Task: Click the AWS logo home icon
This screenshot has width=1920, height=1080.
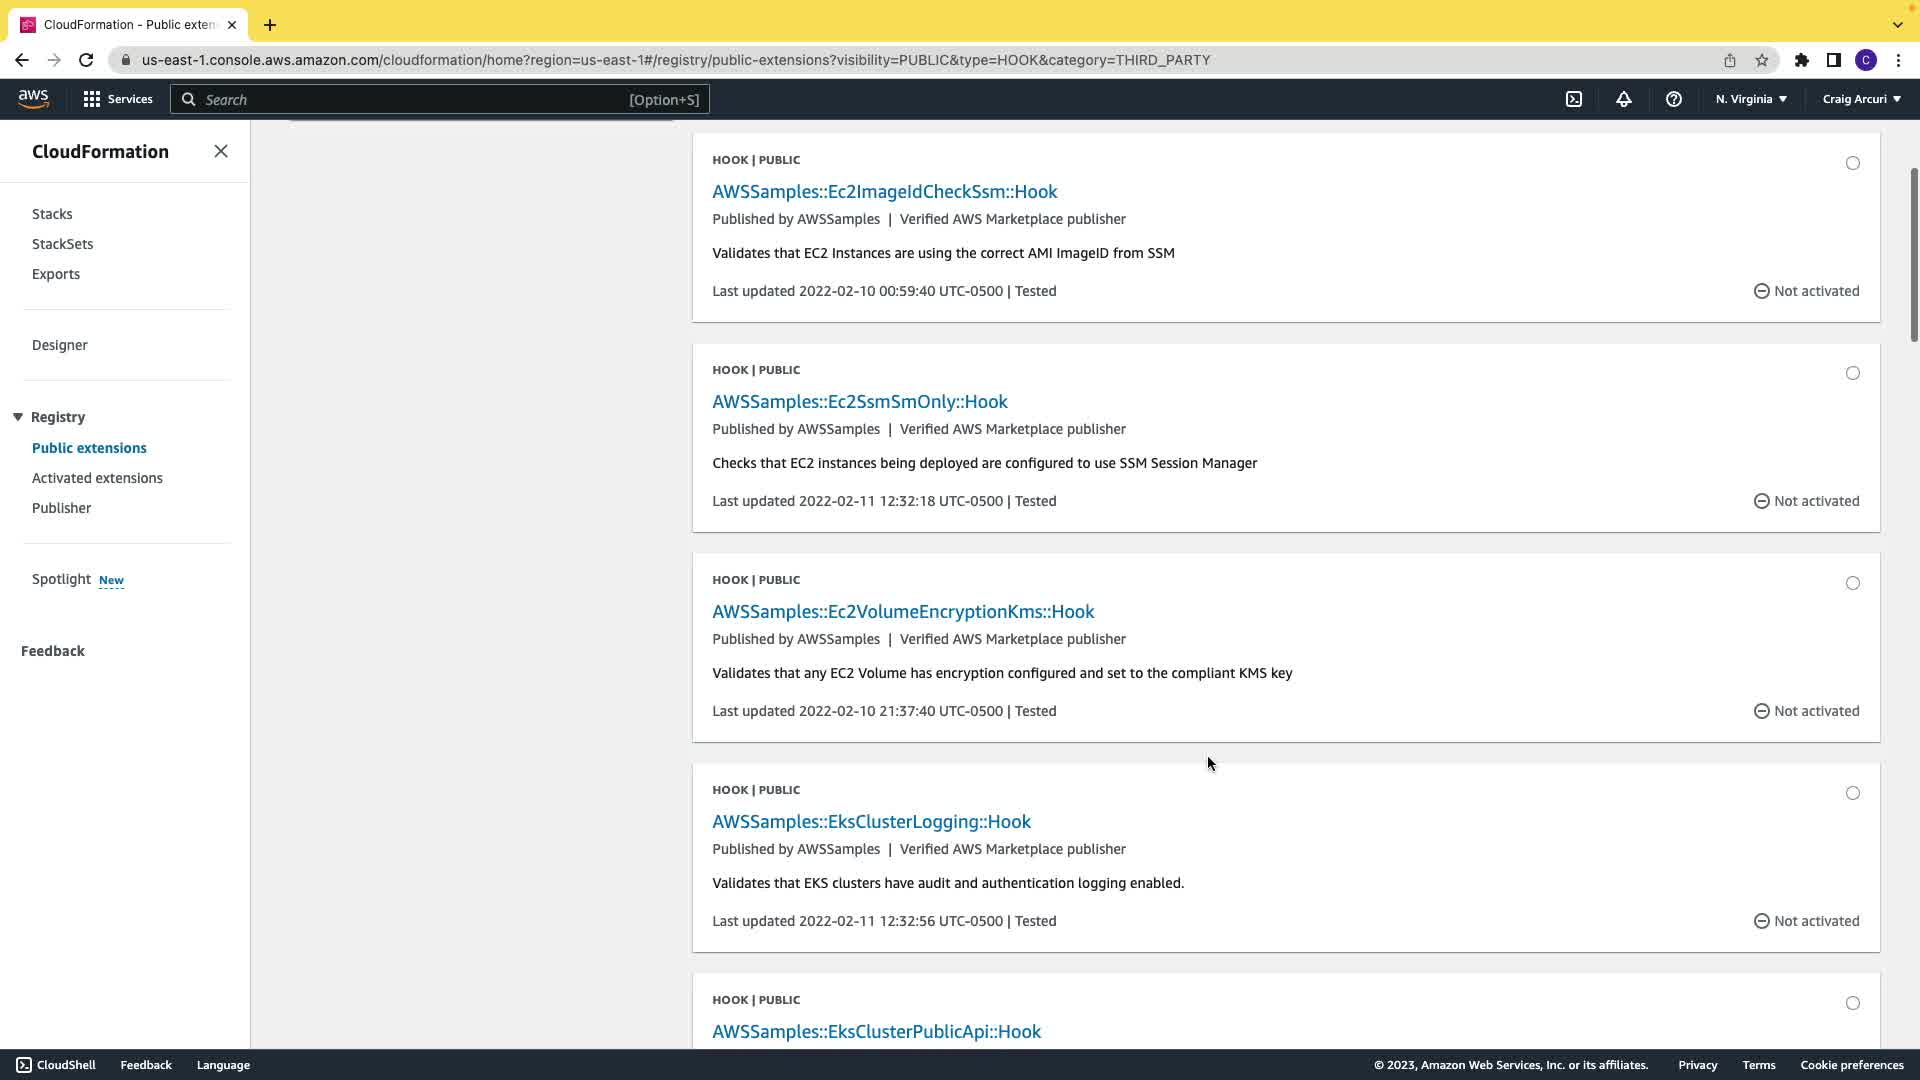Action: click(33, 99)
